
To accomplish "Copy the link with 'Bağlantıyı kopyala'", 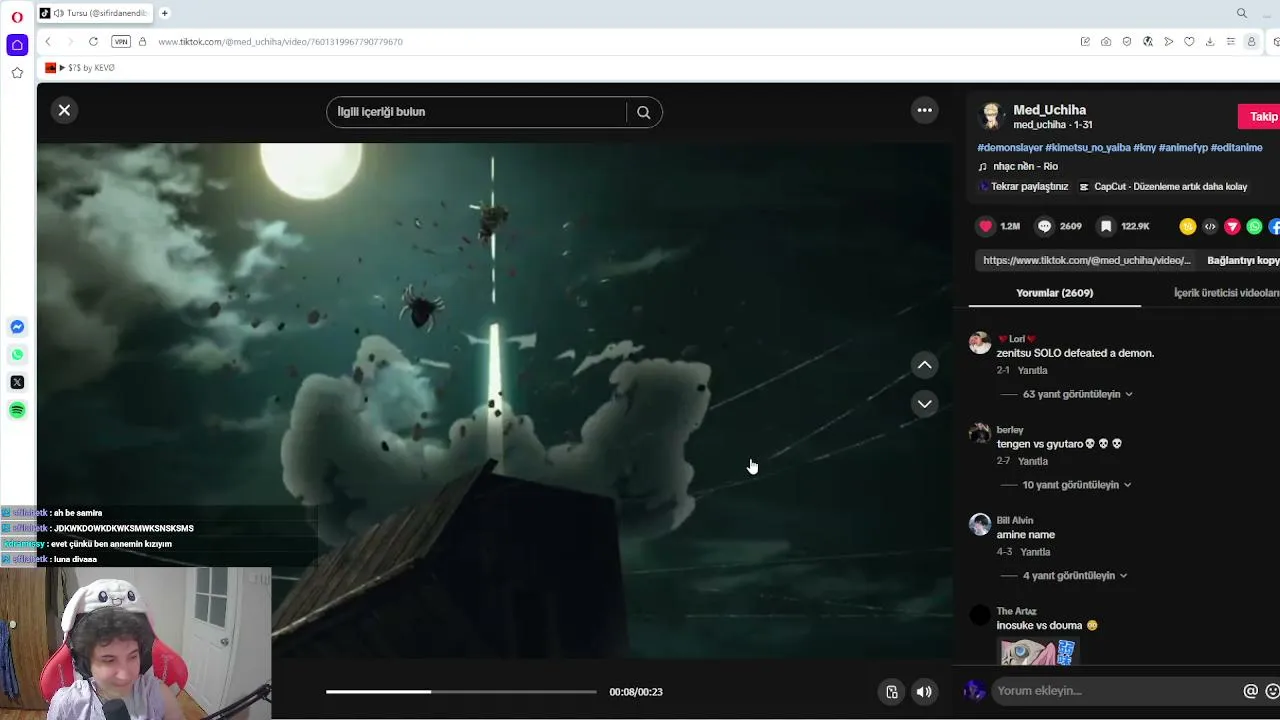I will (1243, 260).
